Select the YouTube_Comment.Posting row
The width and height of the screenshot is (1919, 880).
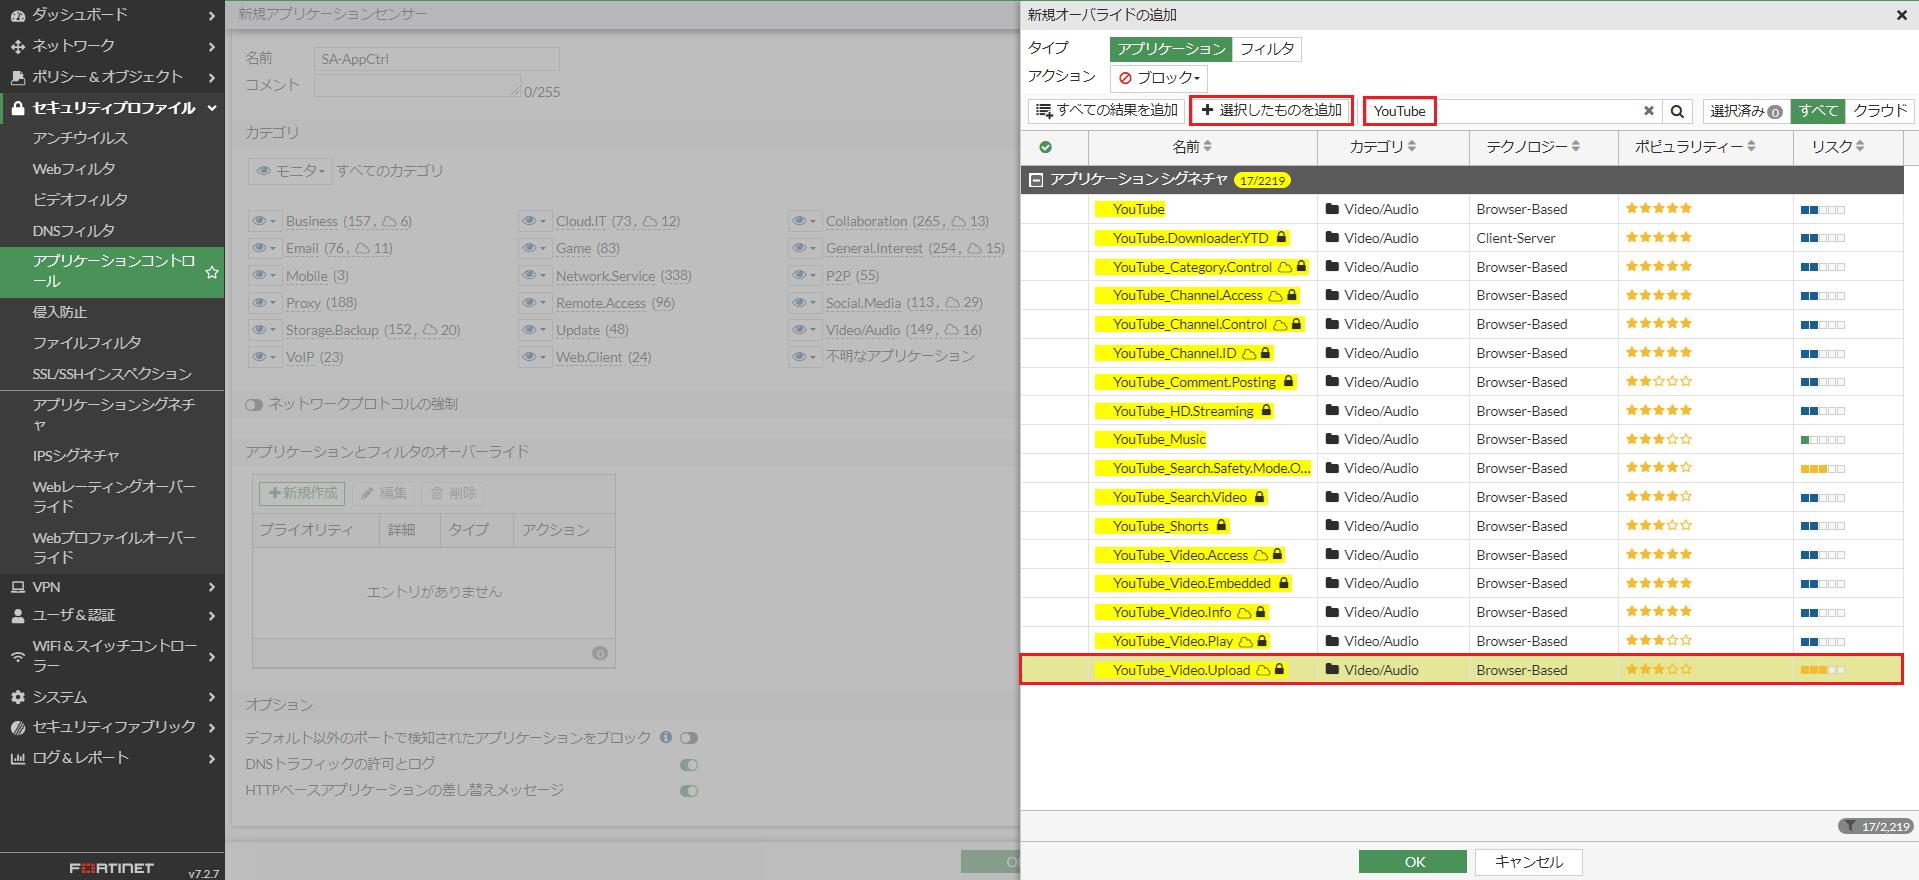1461,382
